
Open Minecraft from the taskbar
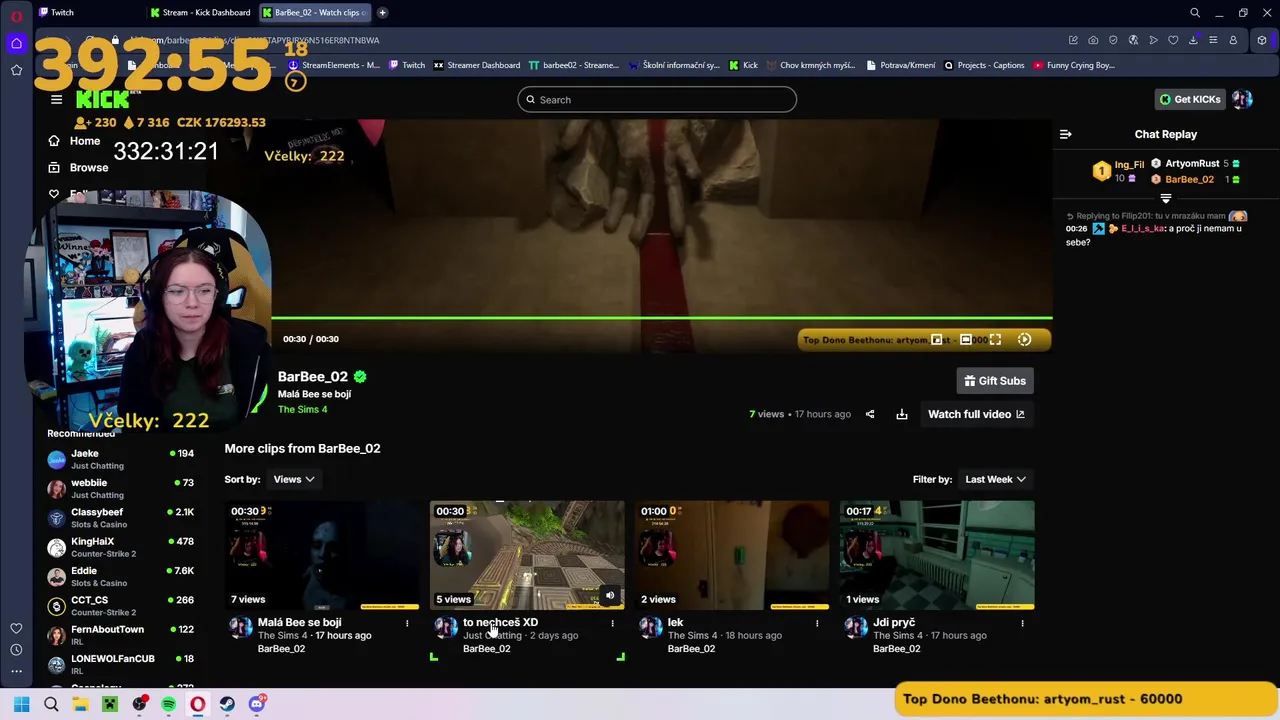tap(110, 704)
